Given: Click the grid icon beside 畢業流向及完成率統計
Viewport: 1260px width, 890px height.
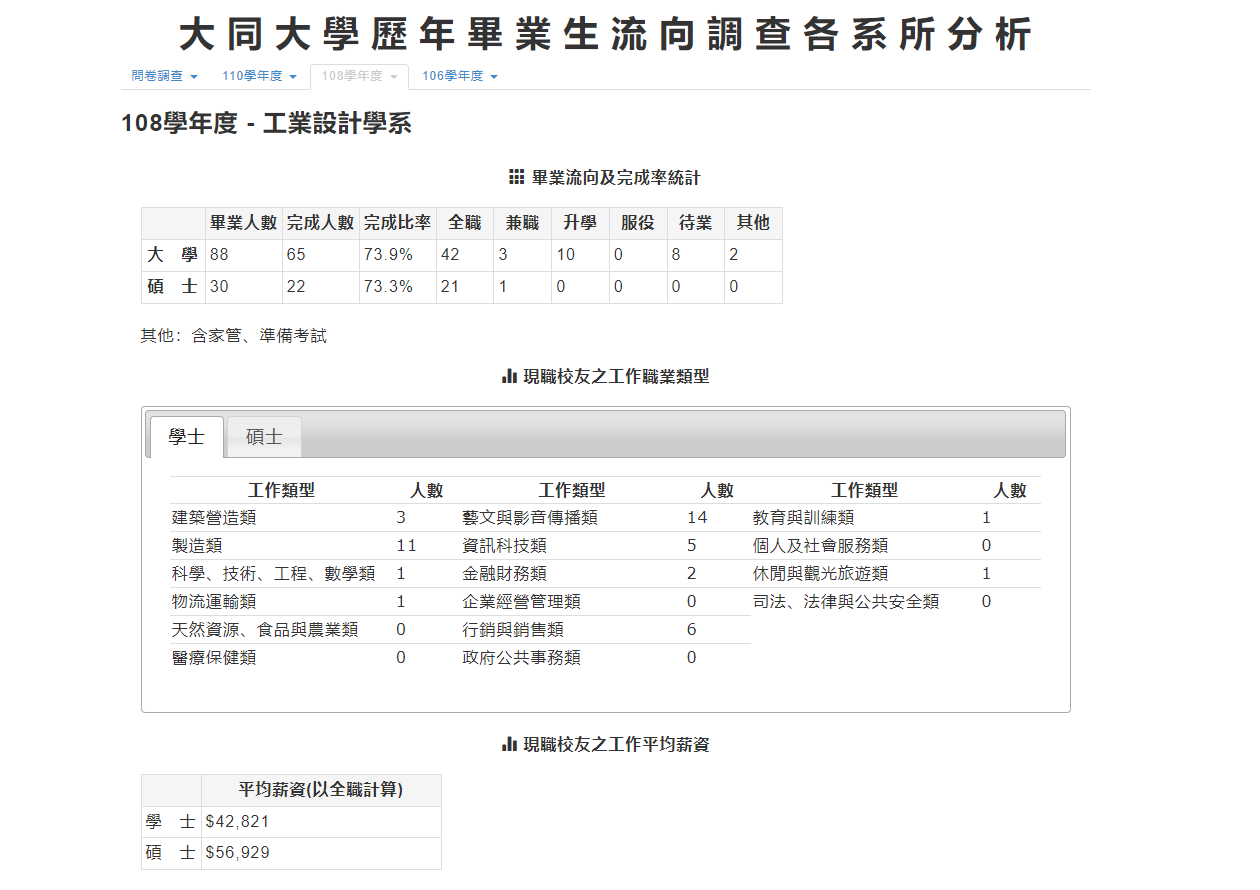Looking at the screenshot, I should 516,178.
